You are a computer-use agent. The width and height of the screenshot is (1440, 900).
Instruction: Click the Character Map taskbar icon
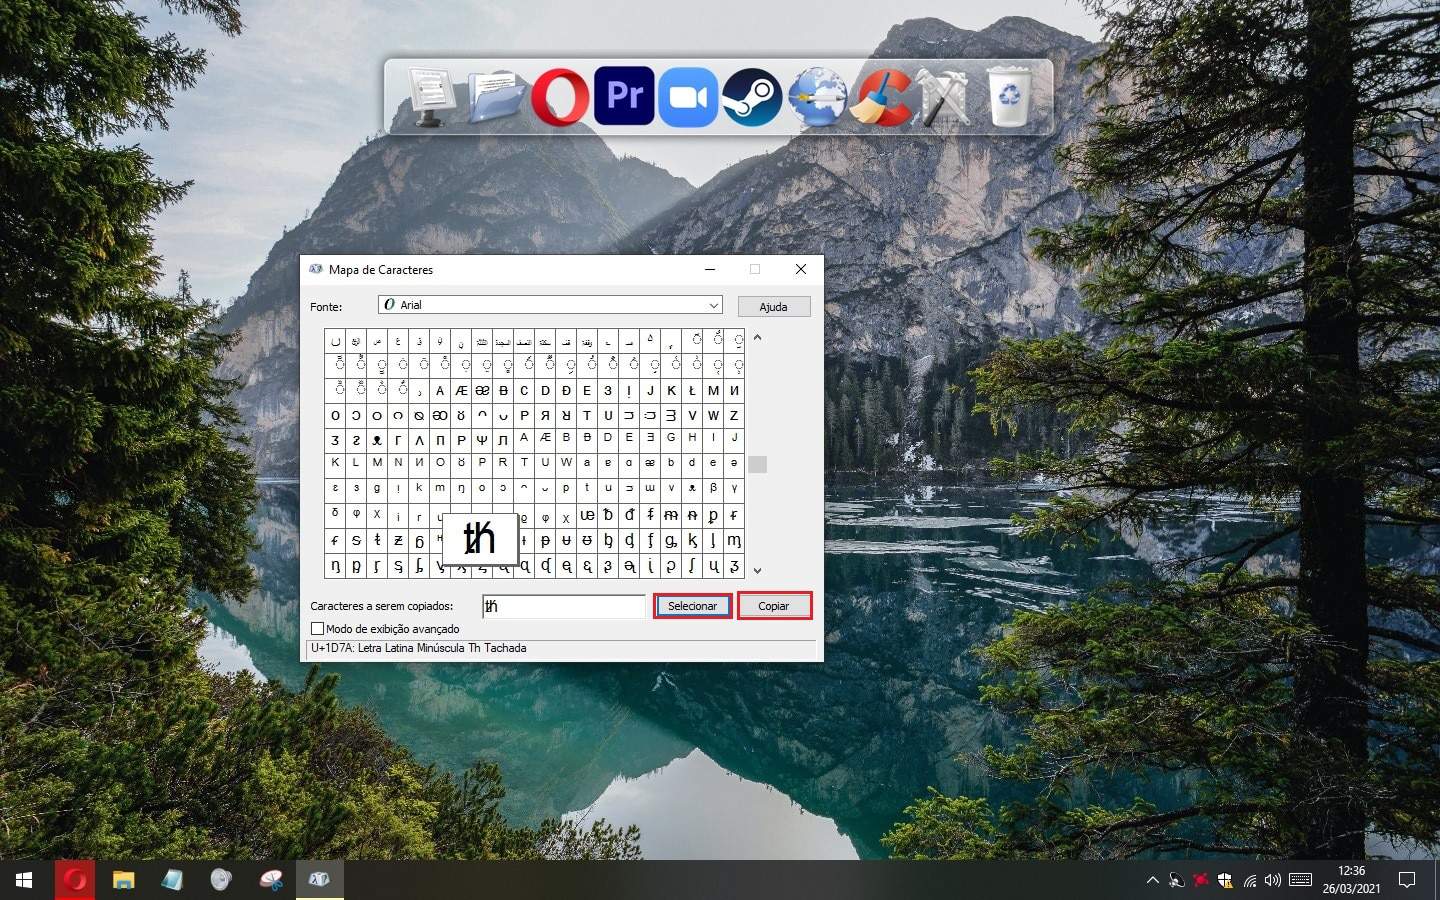click(320, 880)
